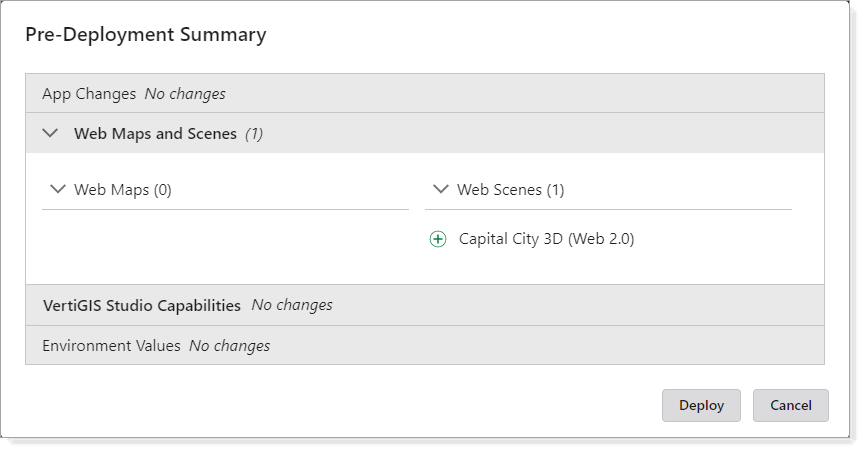The width and height of the screenshot is (865, 453).
Task: Click the green plus icon beside Capital City 3D
Action: point(437,239)
